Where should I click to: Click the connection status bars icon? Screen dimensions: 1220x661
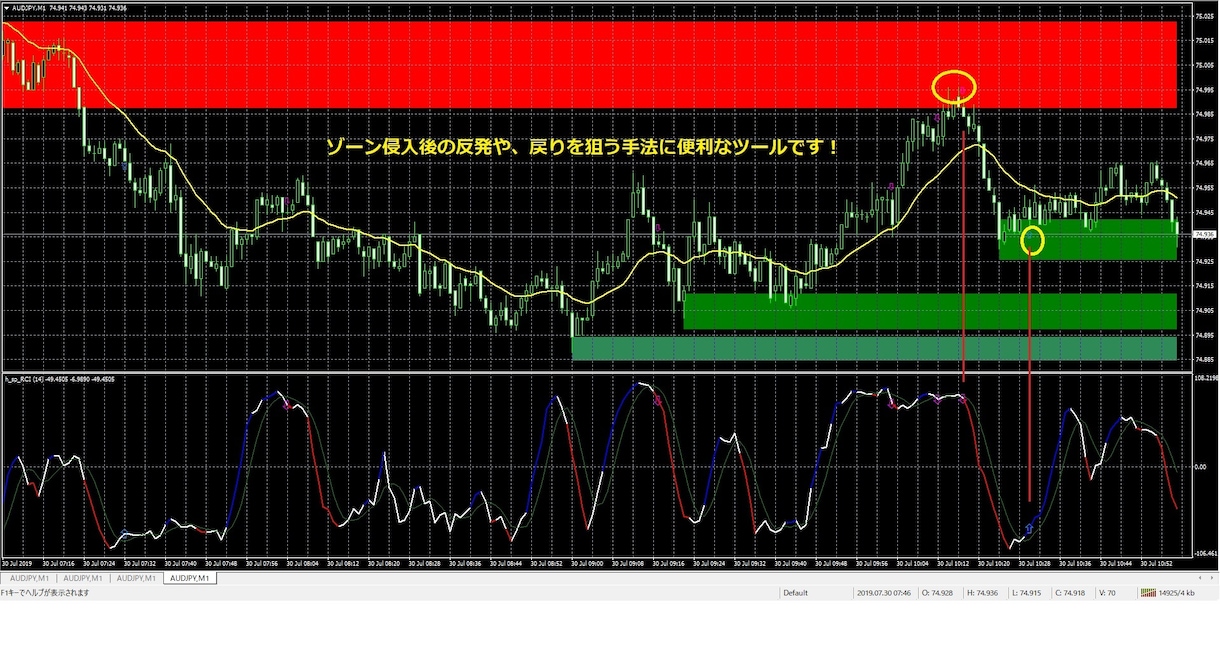1147,592
